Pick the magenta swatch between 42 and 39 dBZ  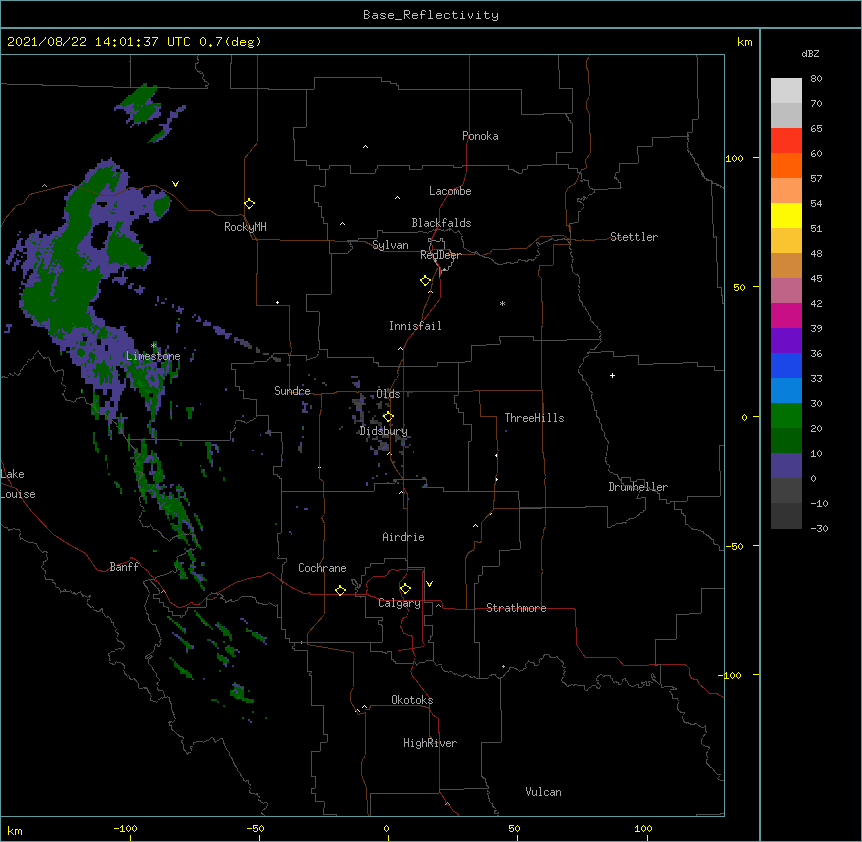click(x=786, y=315)
